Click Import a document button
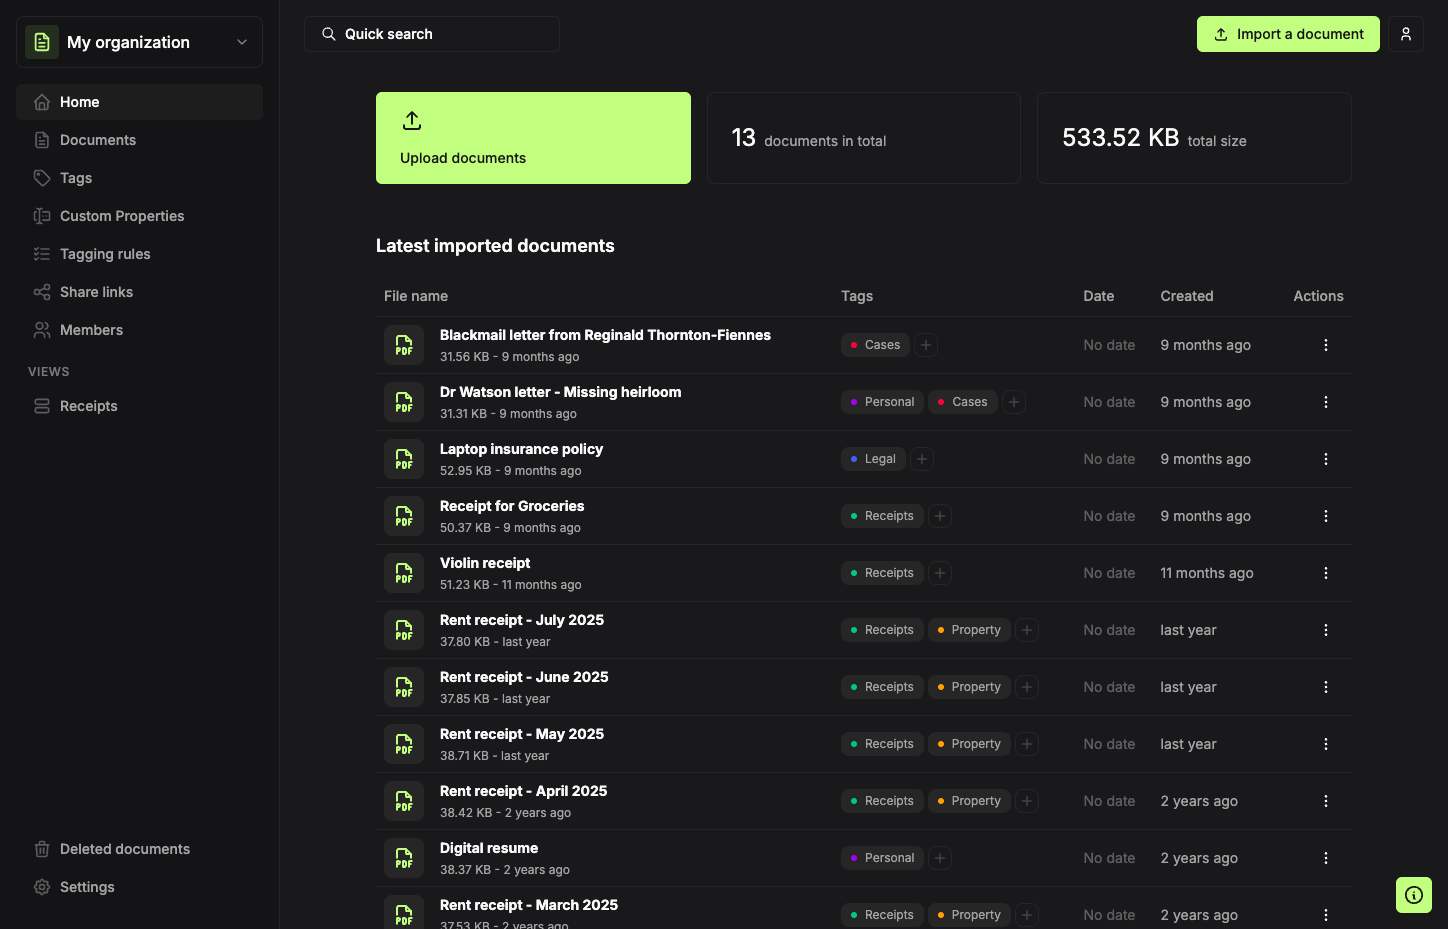This screenshot has width=1448, height=929. point(1288,34)
